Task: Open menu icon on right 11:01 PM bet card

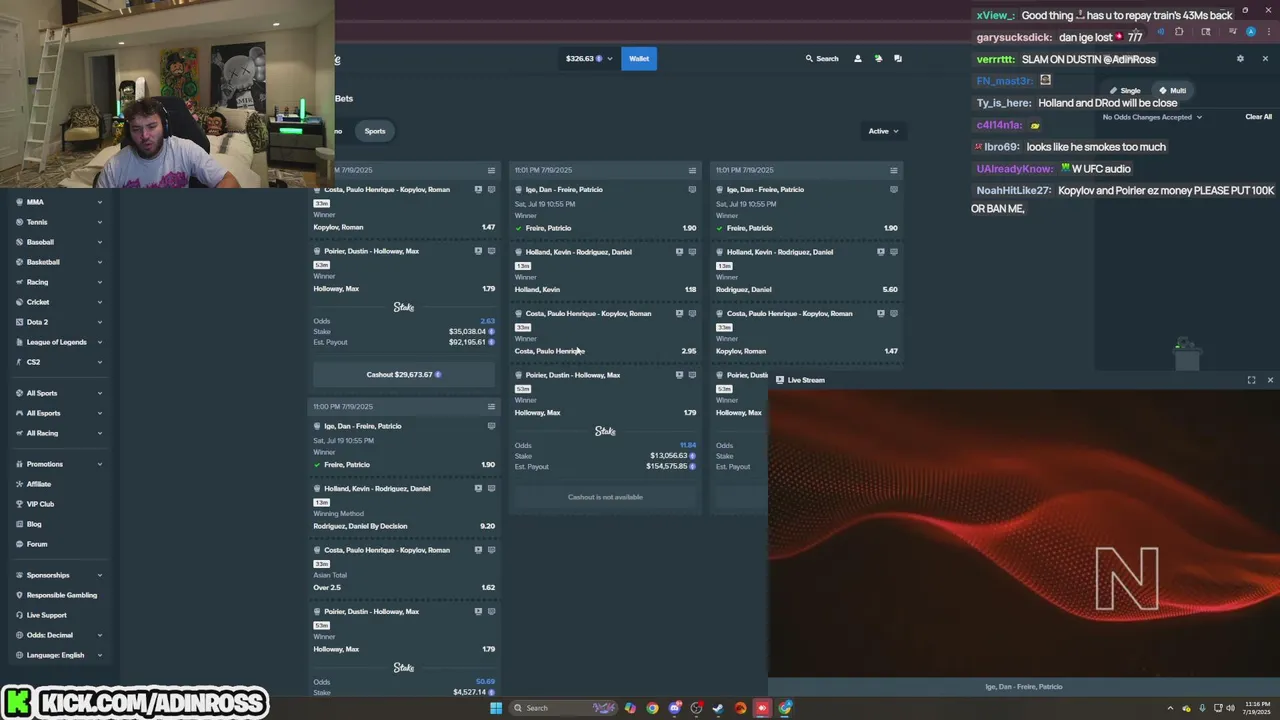Action: tap(894, 170)
